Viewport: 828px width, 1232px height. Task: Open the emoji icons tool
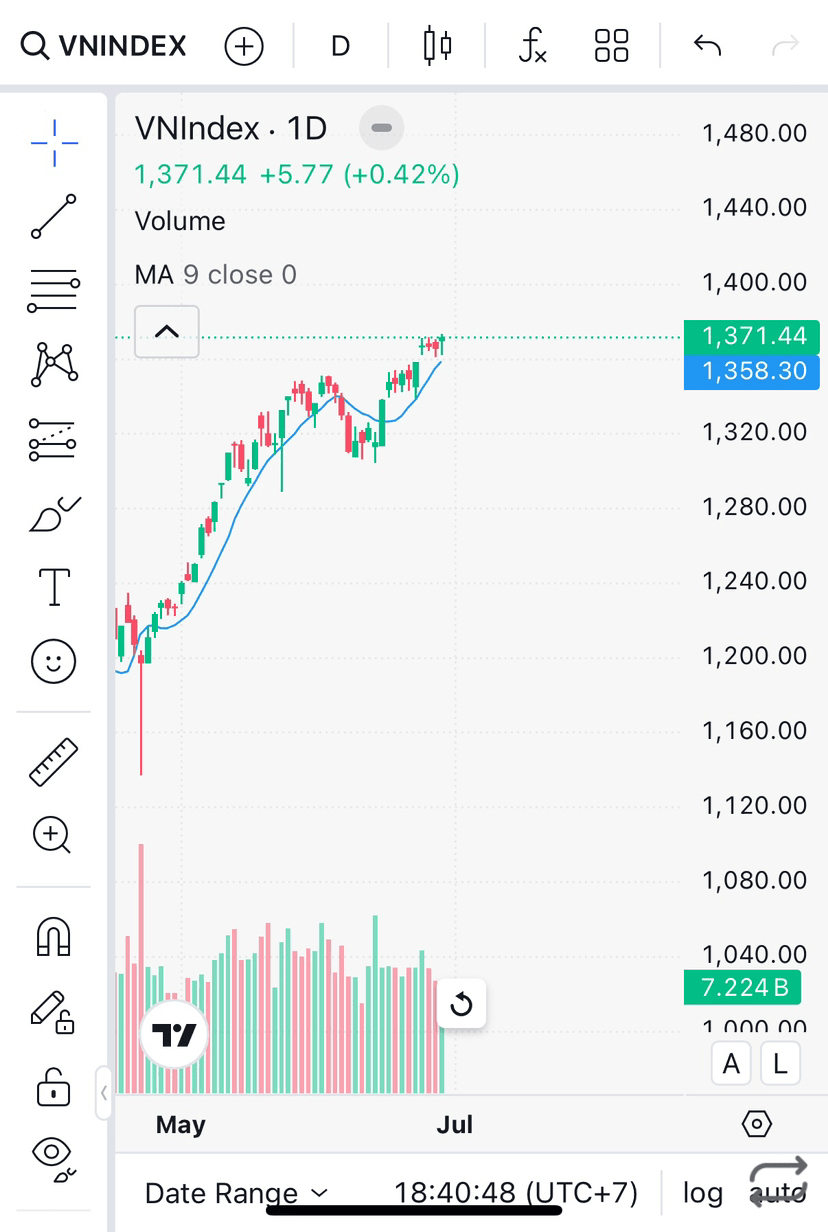point(54,661)
